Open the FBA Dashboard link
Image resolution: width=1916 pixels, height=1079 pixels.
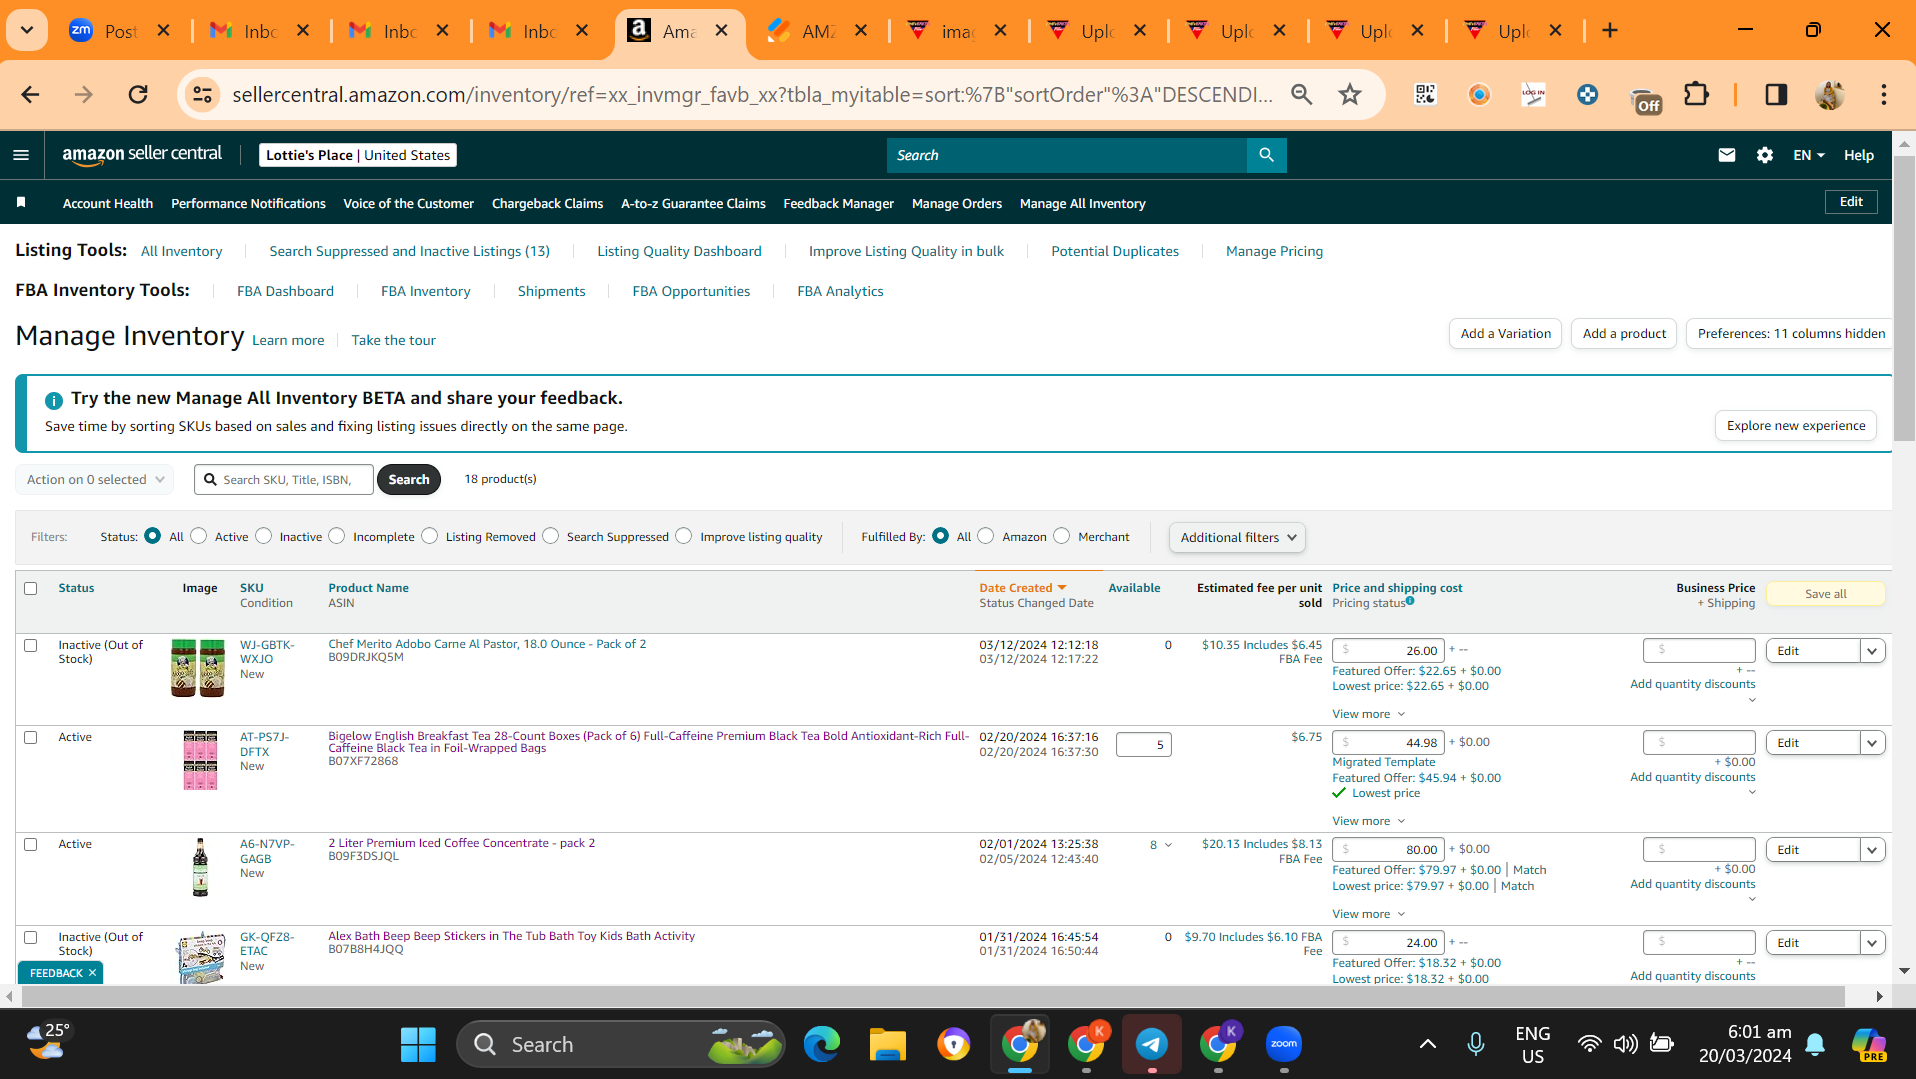(285, 291)
